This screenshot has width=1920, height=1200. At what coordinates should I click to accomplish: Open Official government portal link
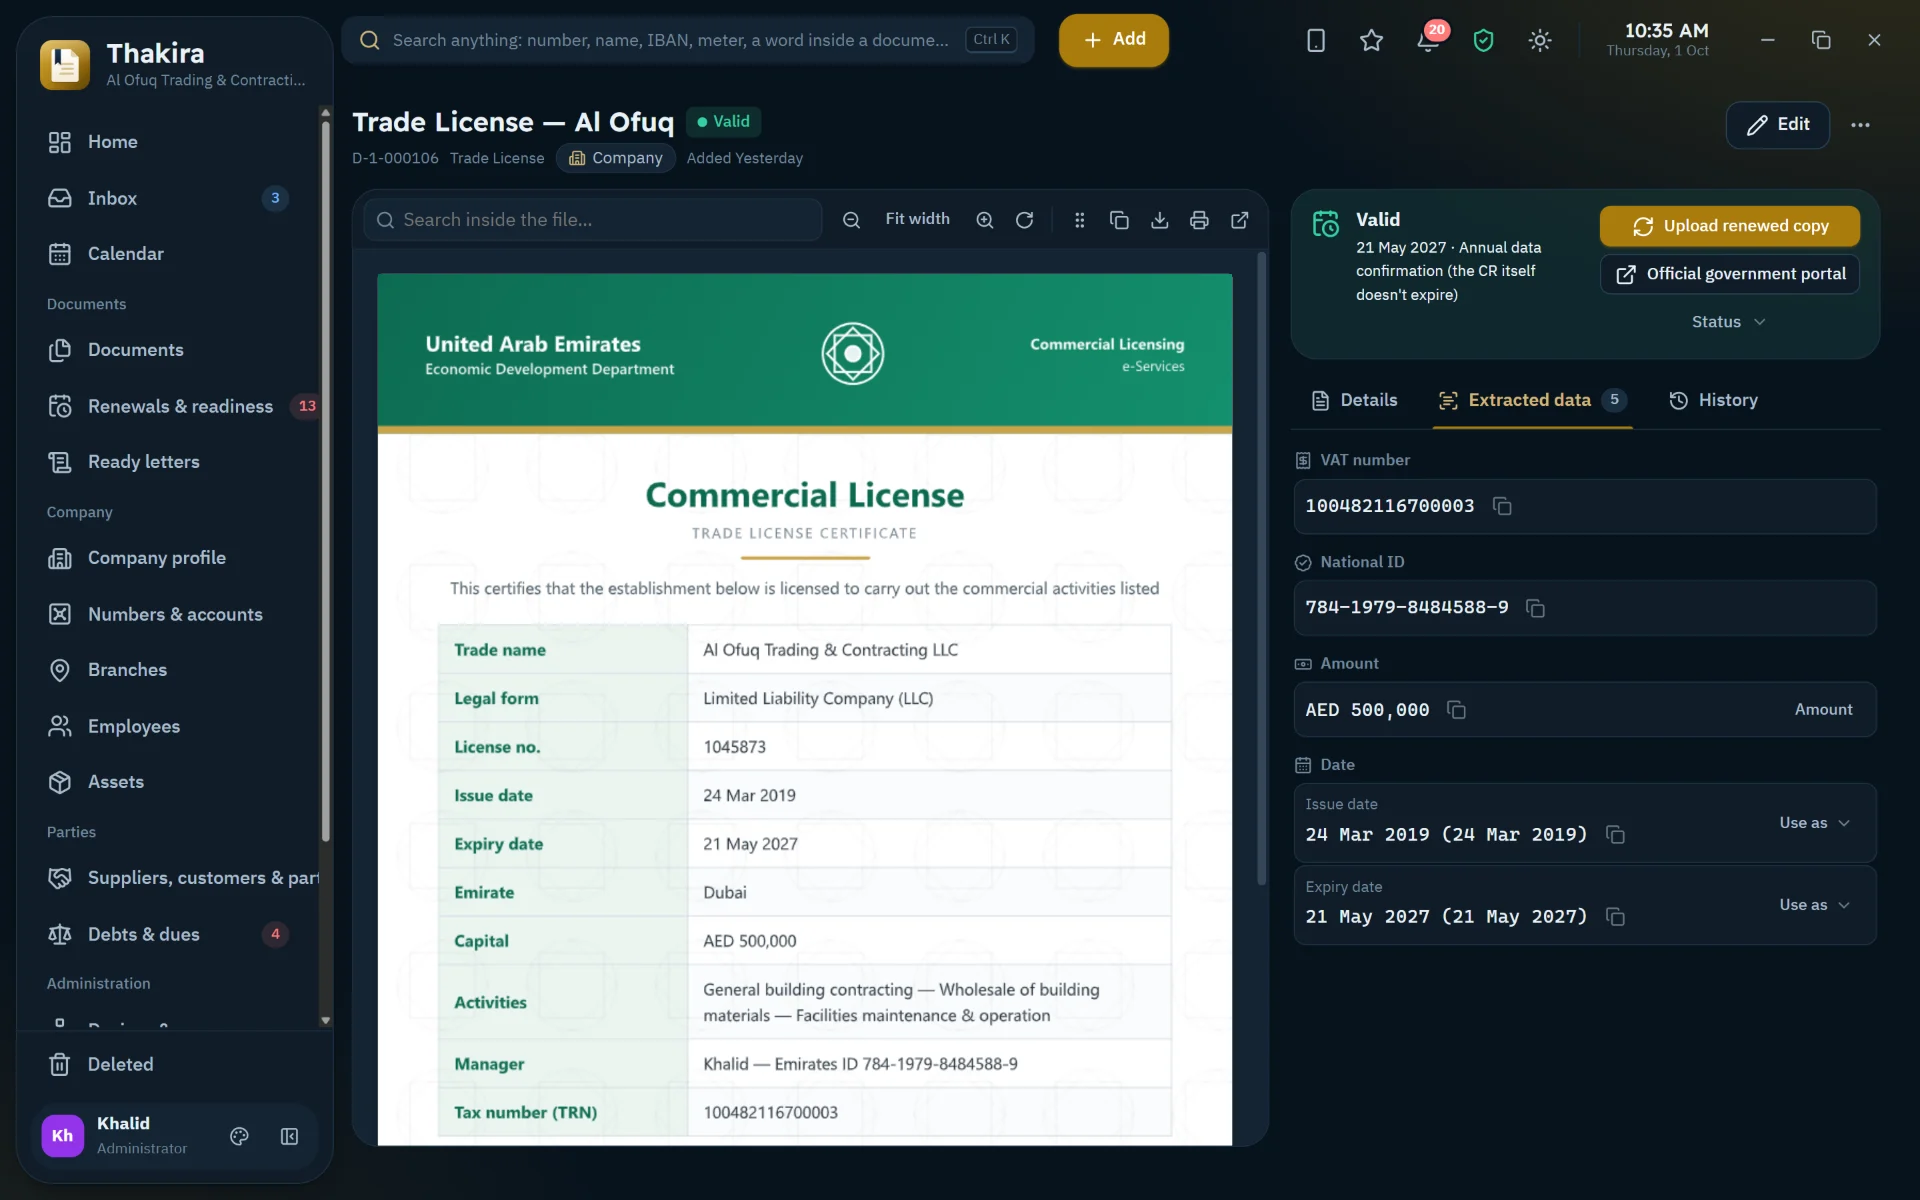click(x=1730, y=274)
